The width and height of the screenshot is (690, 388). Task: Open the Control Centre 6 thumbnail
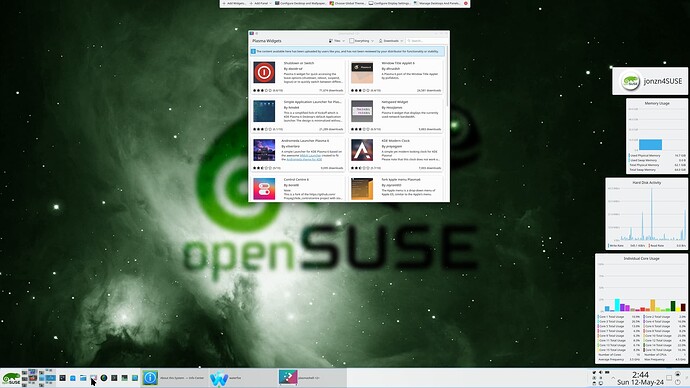point(264,188)
